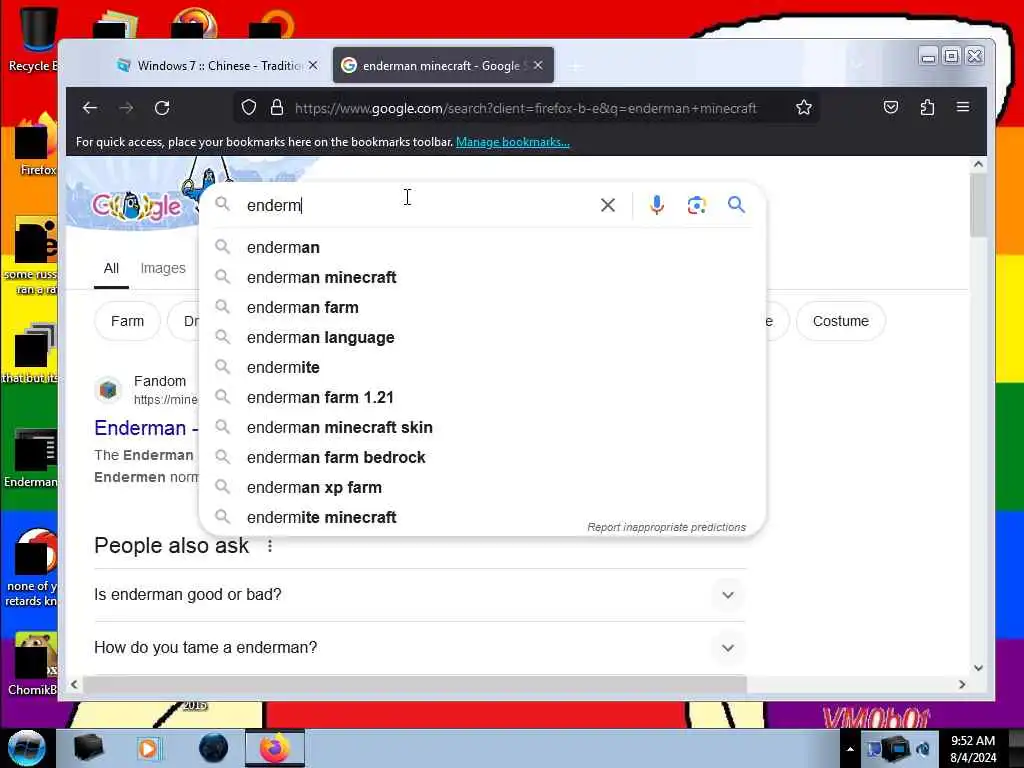This screenshot has width=1024, height=768.
Task: Choose suggestion 'enderman minecraft'
Action: click(x=482, y=278)
